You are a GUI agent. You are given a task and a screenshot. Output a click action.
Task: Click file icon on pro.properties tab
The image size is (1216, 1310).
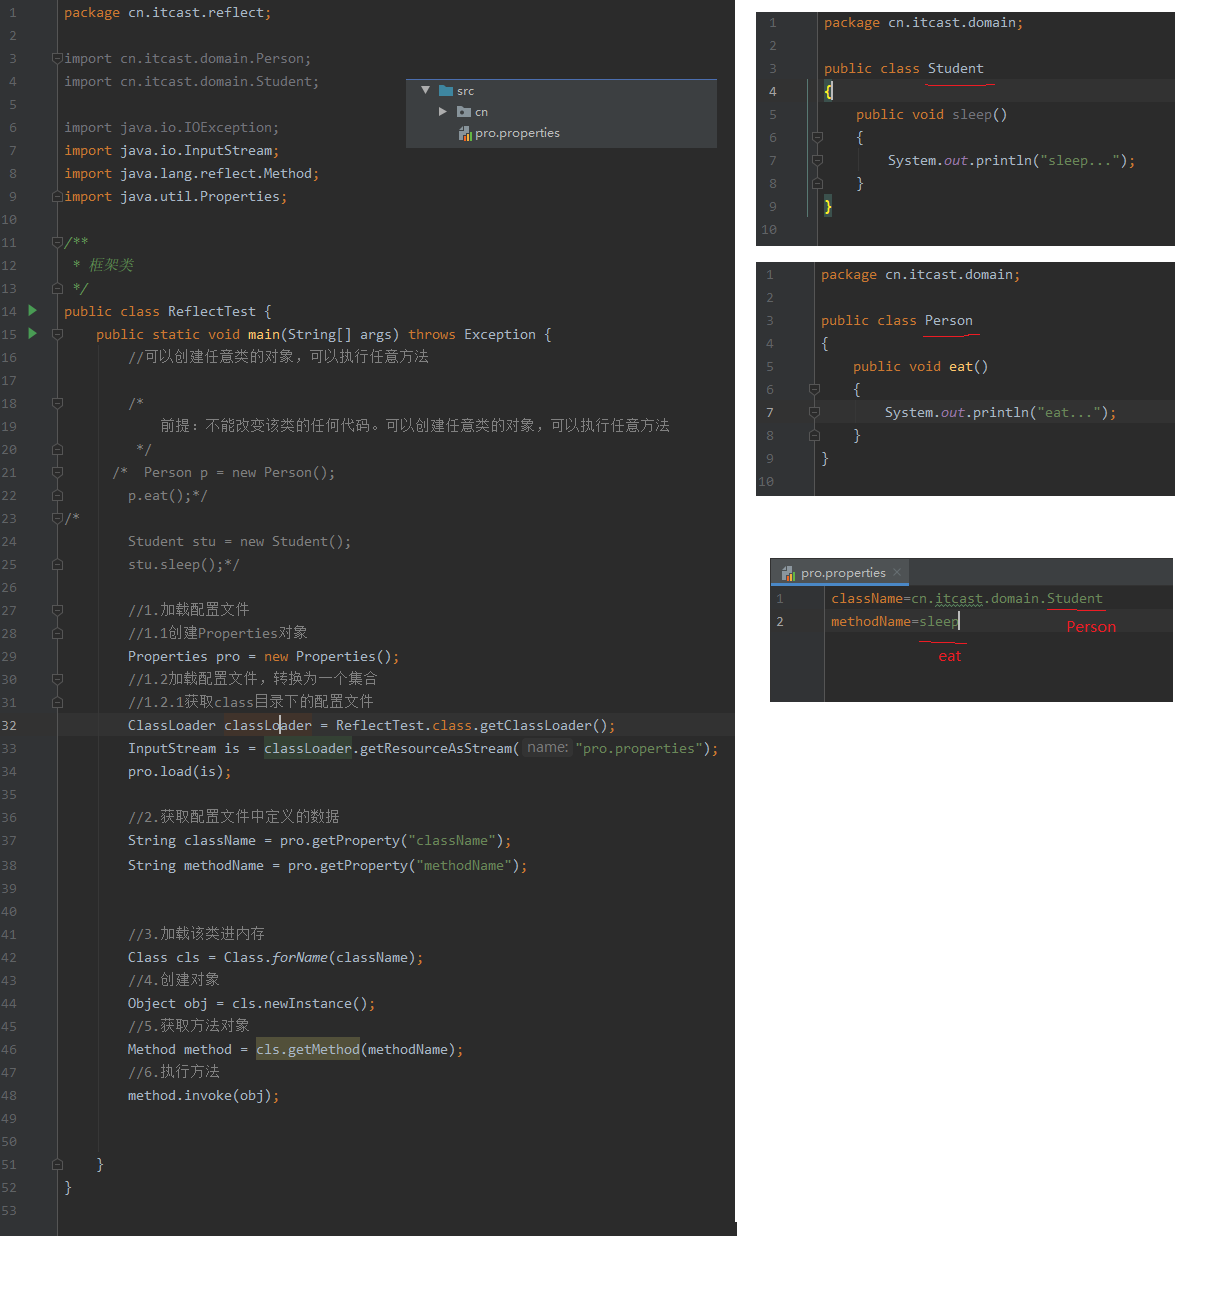(x=788, y=573)
